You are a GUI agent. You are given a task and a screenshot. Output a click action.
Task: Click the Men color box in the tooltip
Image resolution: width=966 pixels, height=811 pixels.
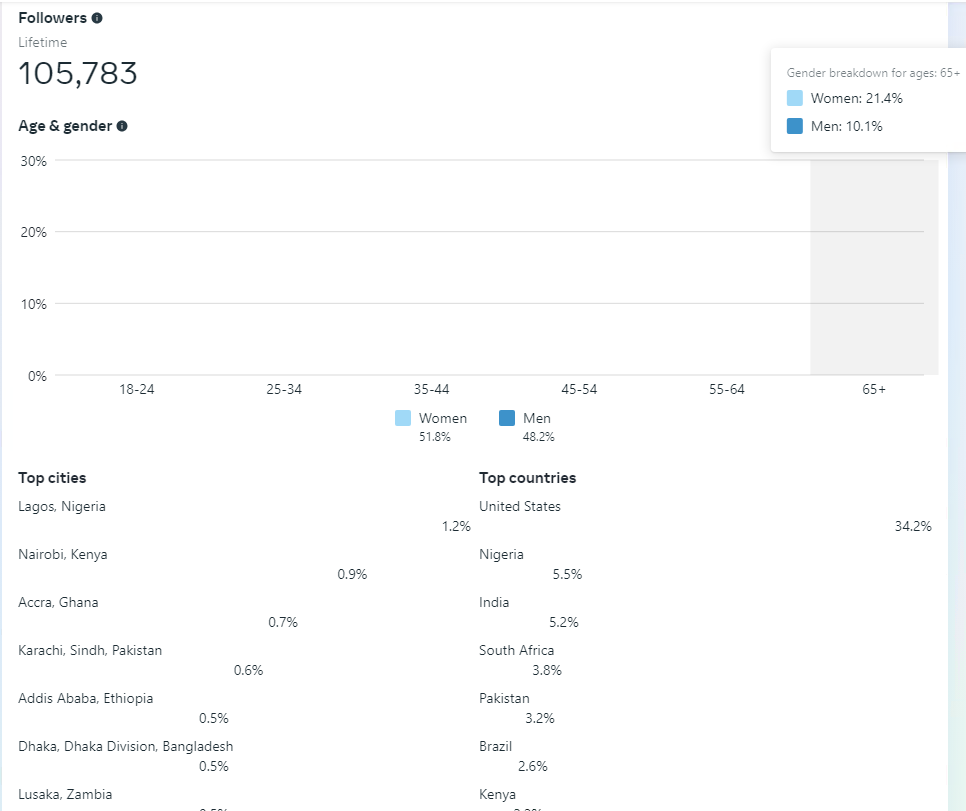point(795,126)
